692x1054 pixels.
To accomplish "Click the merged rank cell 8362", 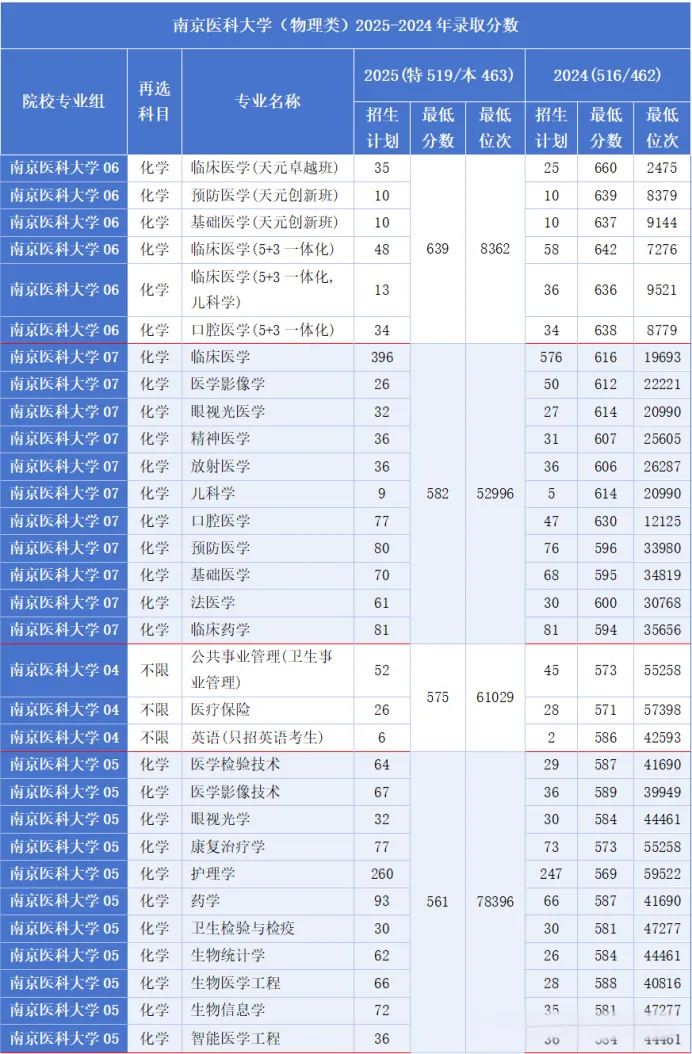I will [495, 249].
